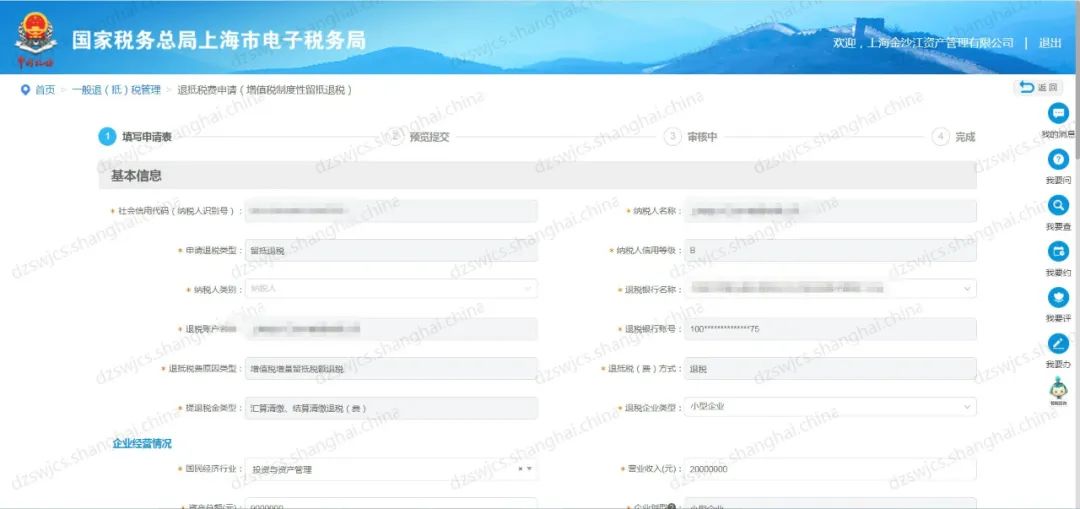Viewport: 1080px width, 509px height.
Task: Click the 企业经营情况 section heading
Action: (x=142, y=444)
